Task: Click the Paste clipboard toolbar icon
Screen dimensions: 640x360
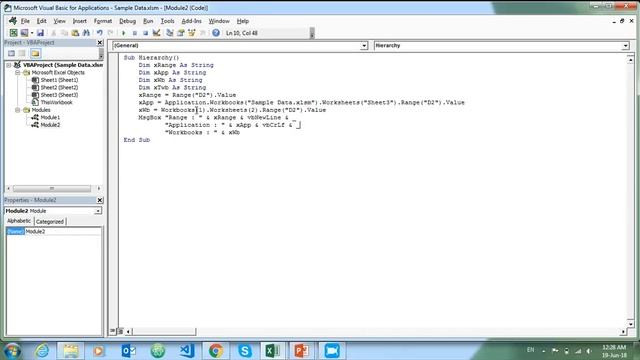Action: [x=75, y=33]
